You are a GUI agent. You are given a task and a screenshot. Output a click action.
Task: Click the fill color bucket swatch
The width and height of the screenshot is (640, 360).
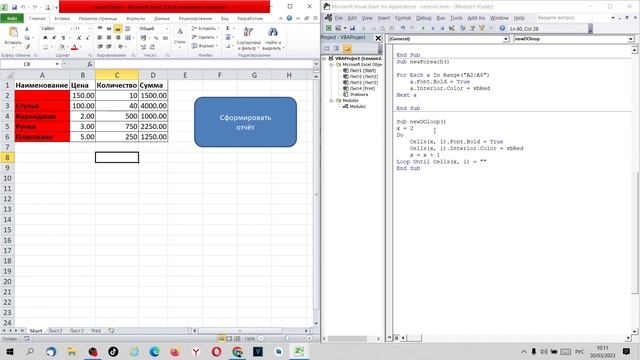point(61,47)
